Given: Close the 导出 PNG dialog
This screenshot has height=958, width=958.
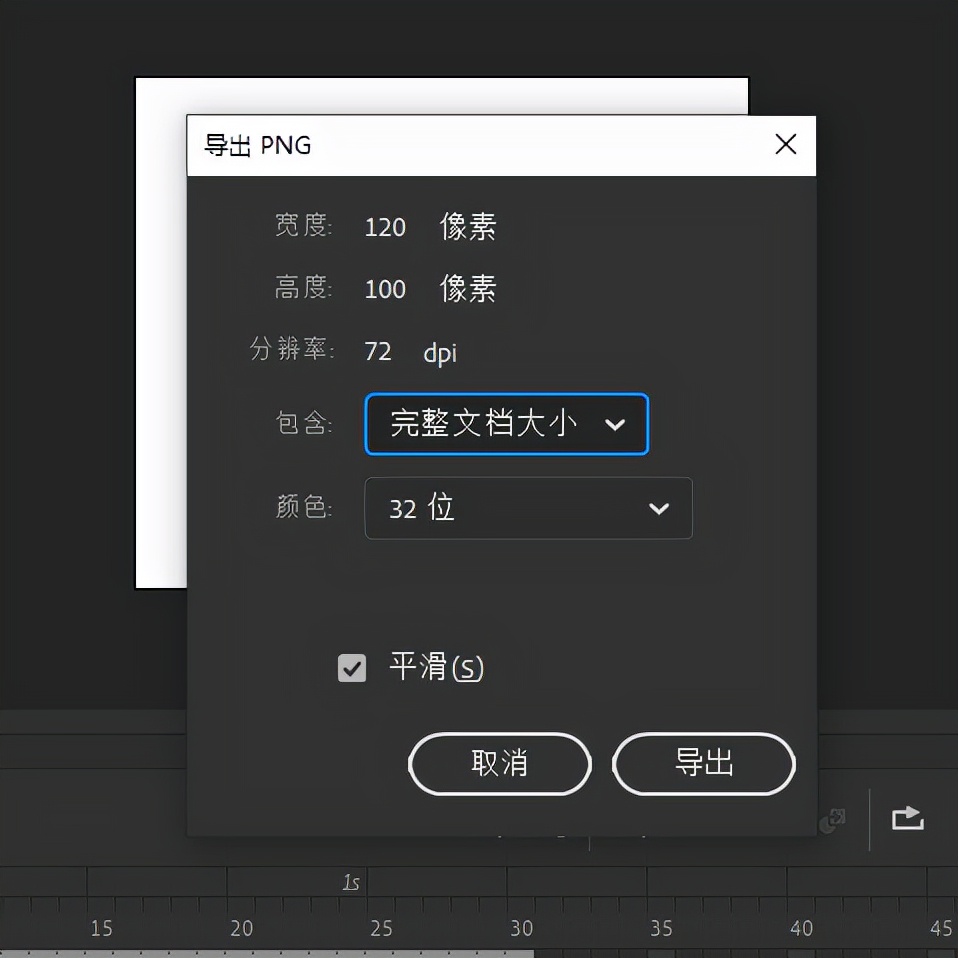Looking at the screenshot, I should [x=786, y=145].
